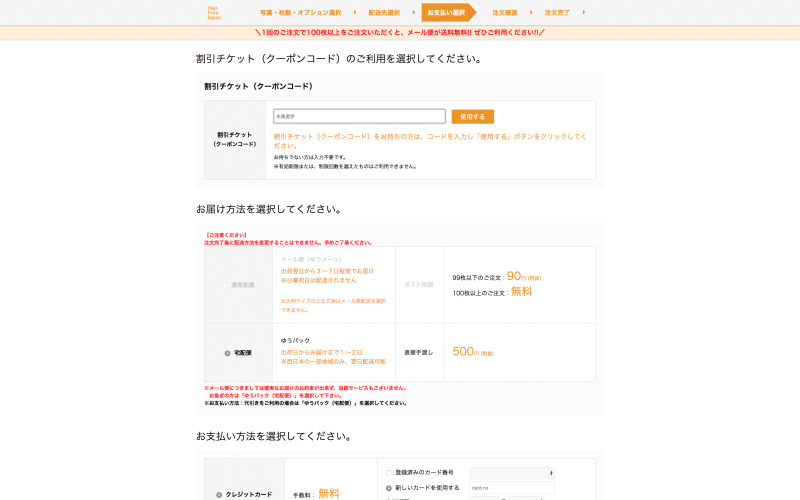Select 登録済みのカード番号 radio button
Viewport: 800px width, 500px height.
click(389, 473)
